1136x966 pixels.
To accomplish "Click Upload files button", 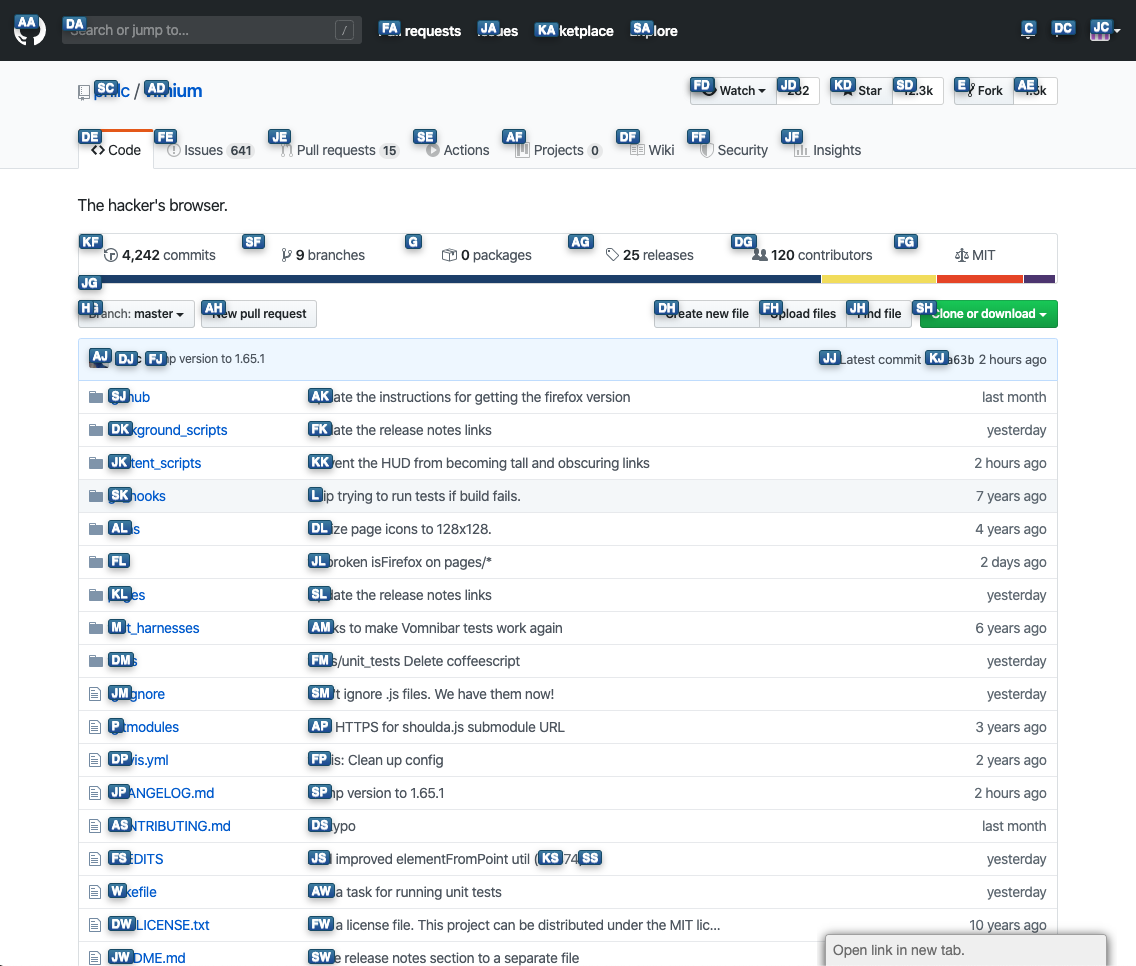I will click(803, 314).
